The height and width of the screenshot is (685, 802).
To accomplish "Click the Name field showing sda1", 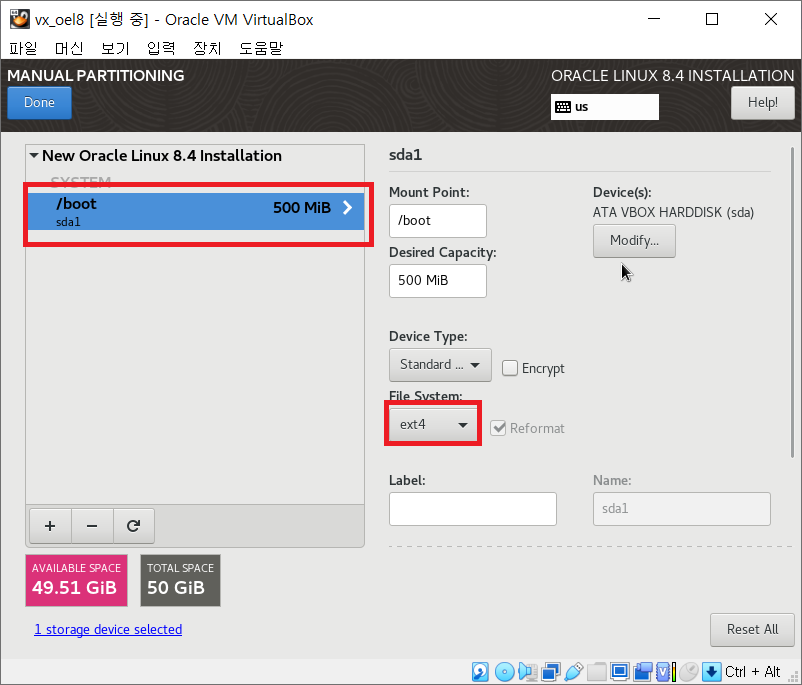I will click(x=682, y=509).
